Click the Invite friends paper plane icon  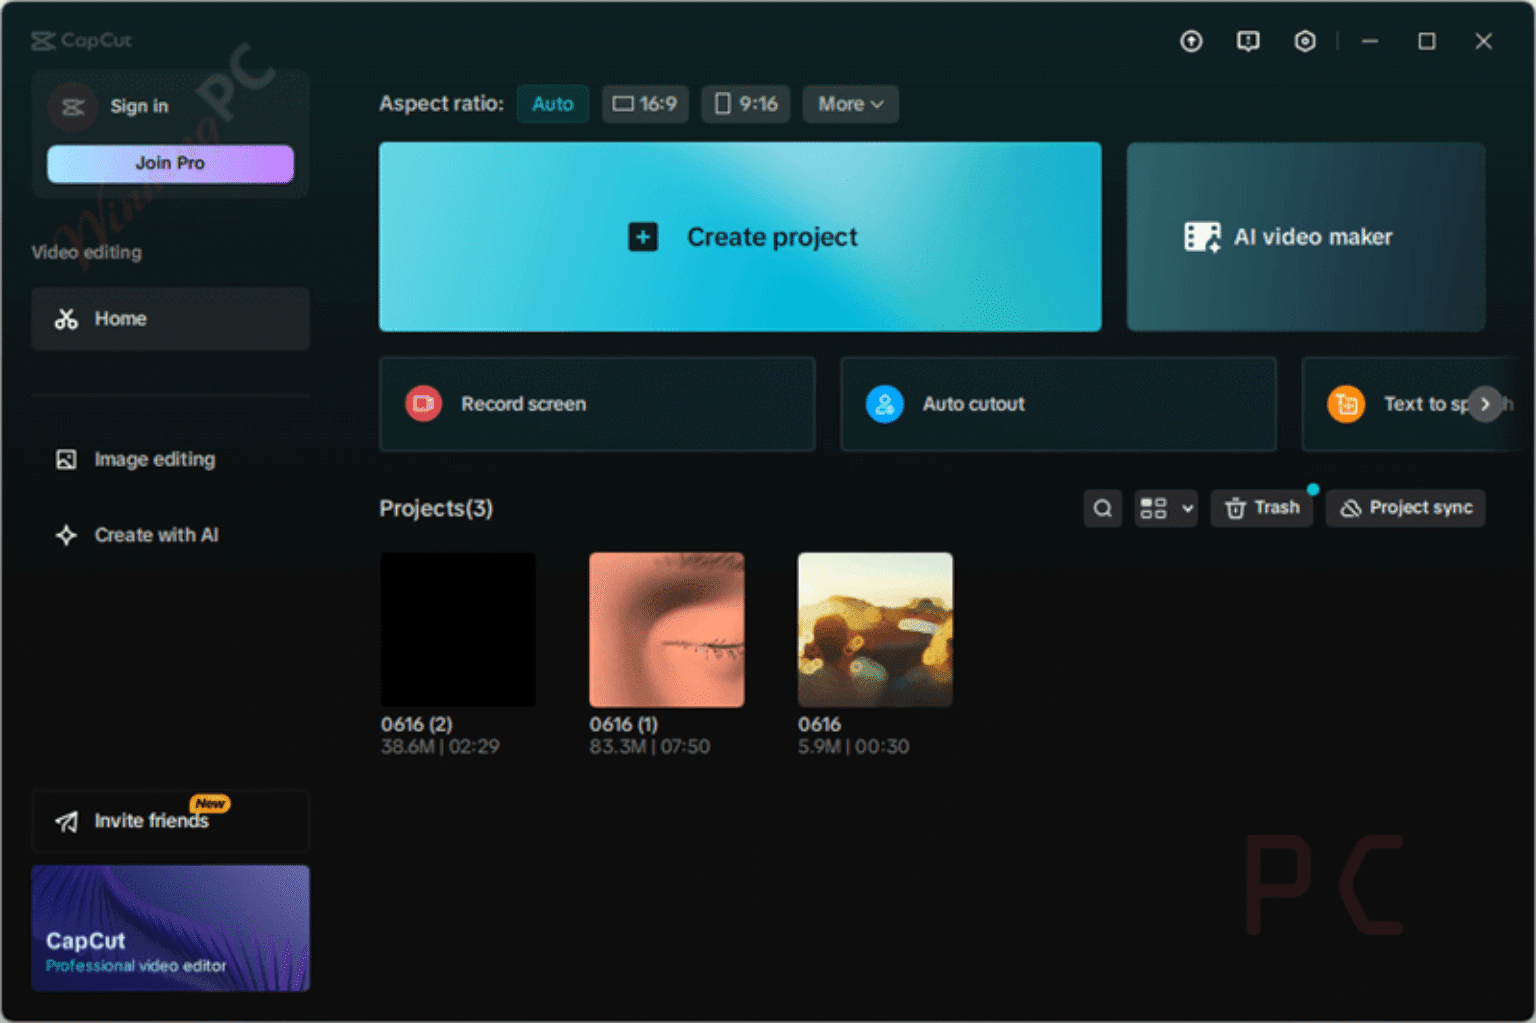66,821
